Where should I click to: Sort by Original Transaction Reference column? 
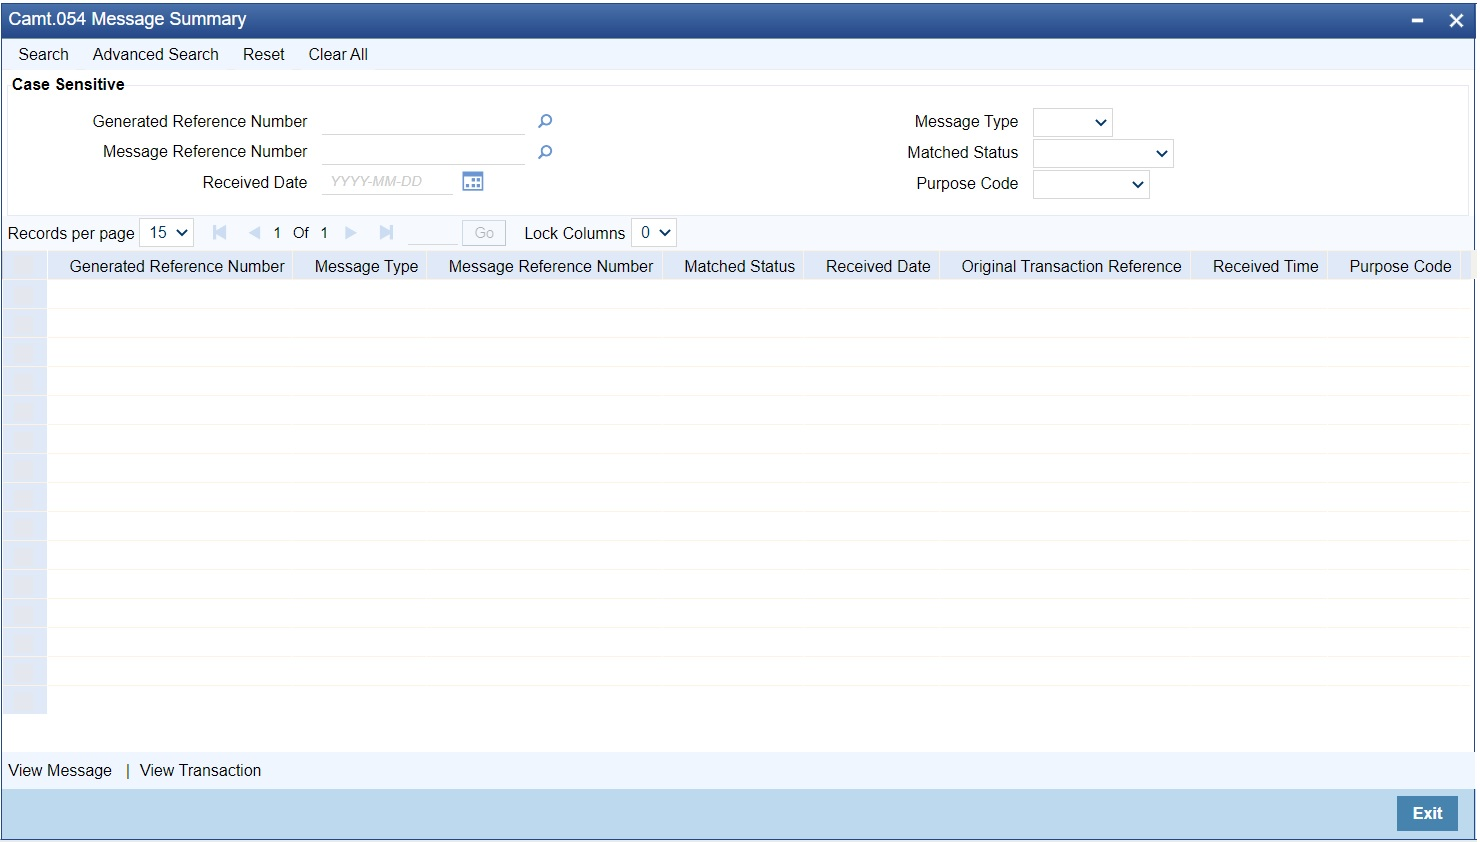1071,267
